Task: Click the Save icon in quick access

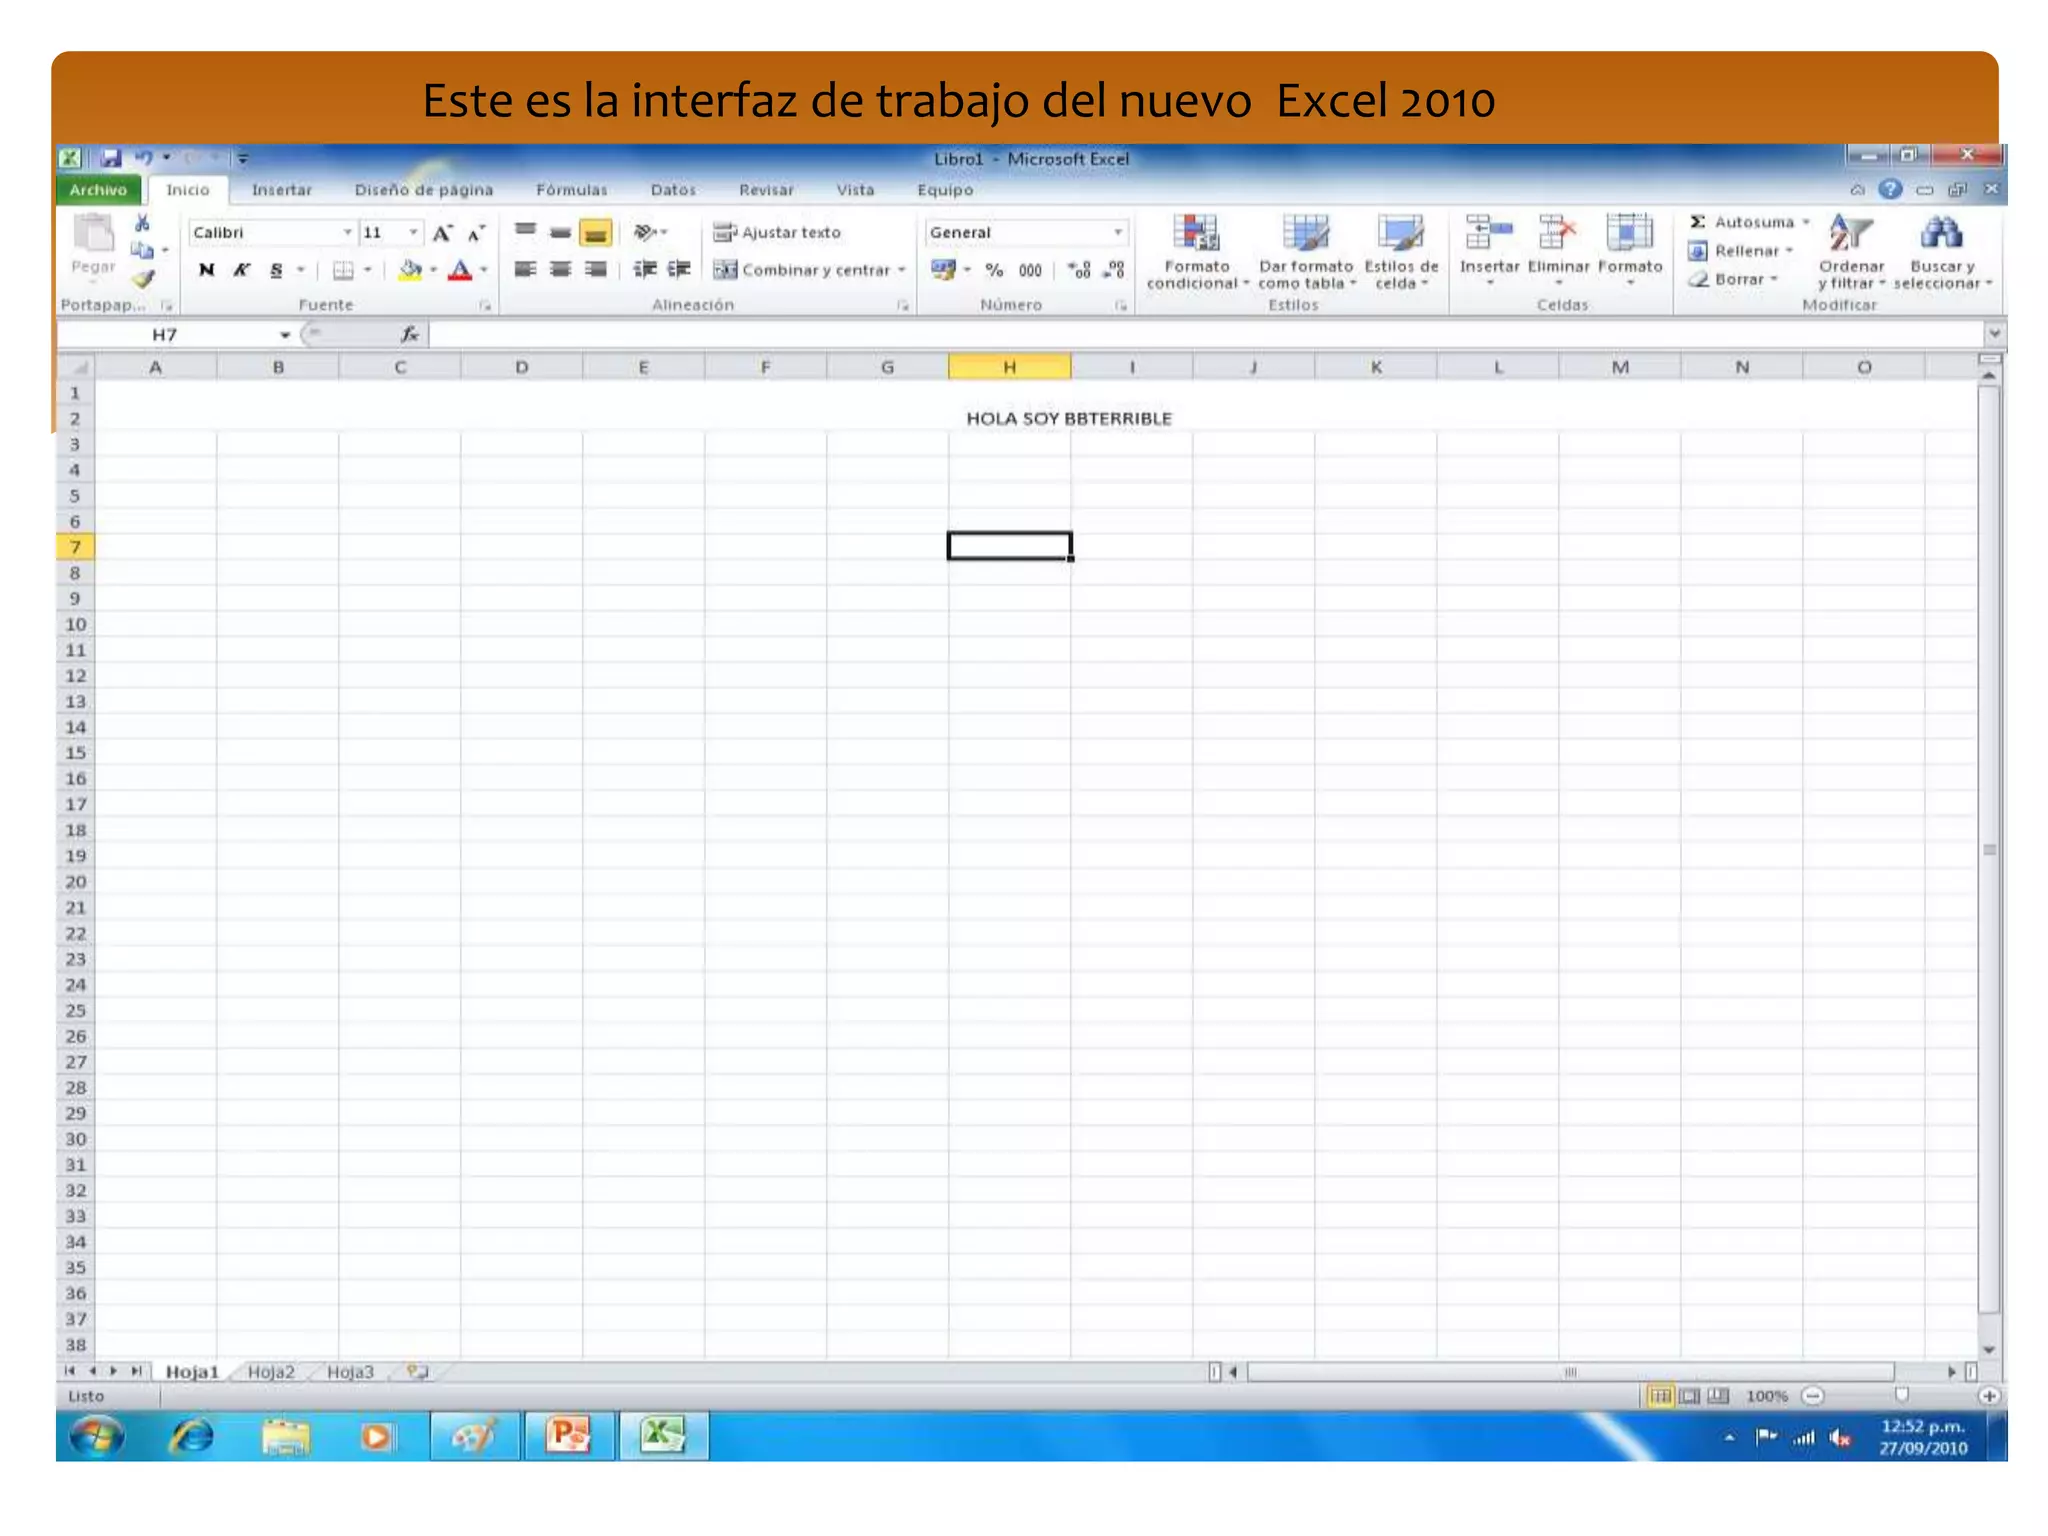Action: coord(110,158)
